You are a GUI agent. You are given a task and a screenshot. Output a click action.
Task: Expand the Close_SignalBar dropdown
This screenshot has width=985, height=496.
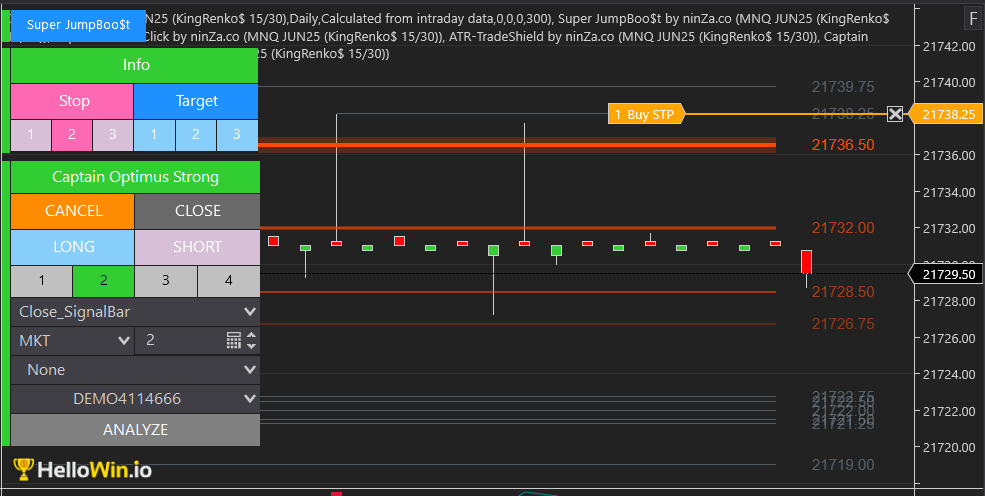(135, 311)
